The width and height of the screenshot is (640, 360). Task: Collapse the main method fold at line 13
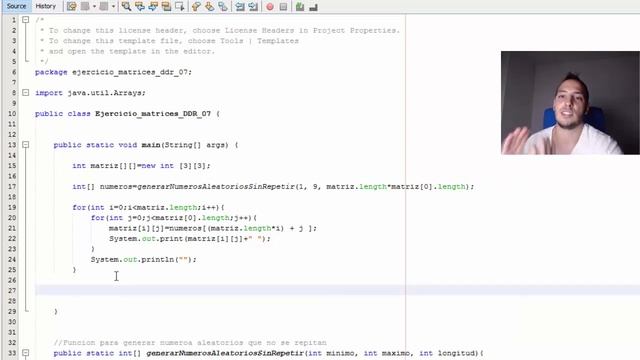25,144
